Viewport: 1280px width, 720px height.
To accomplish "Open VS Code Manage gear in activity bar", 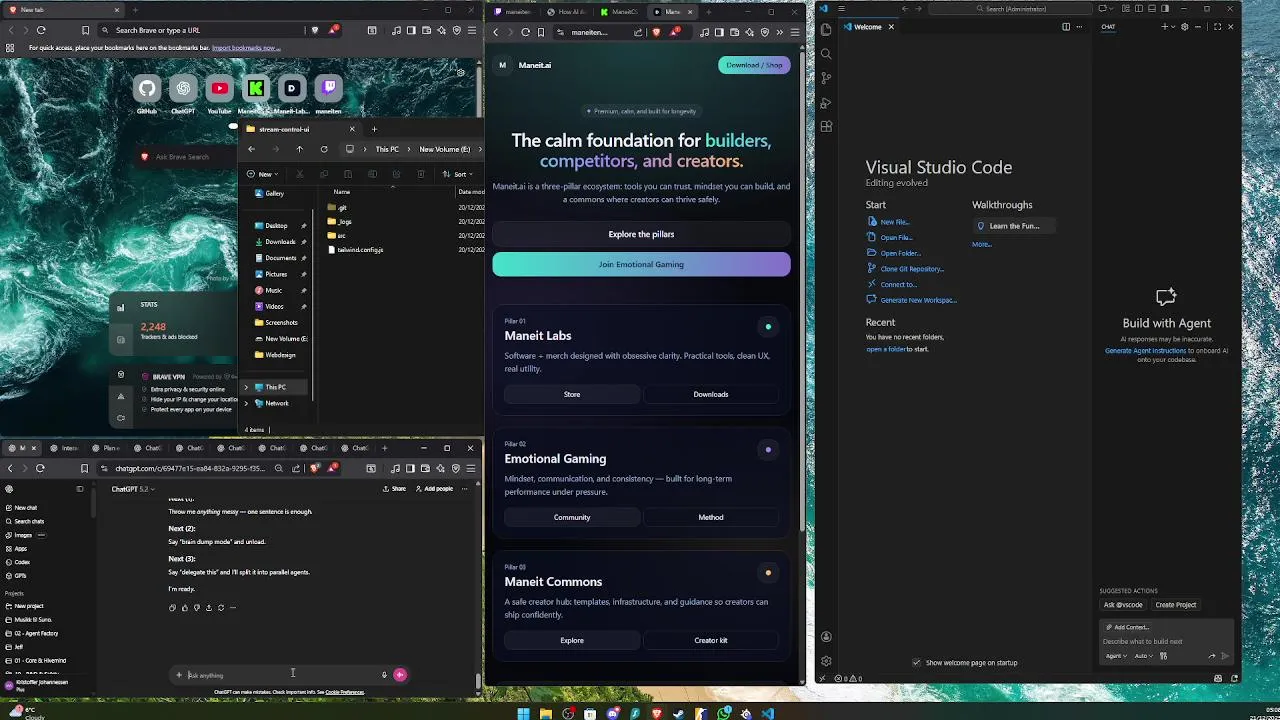I will [x=826, y=661].
